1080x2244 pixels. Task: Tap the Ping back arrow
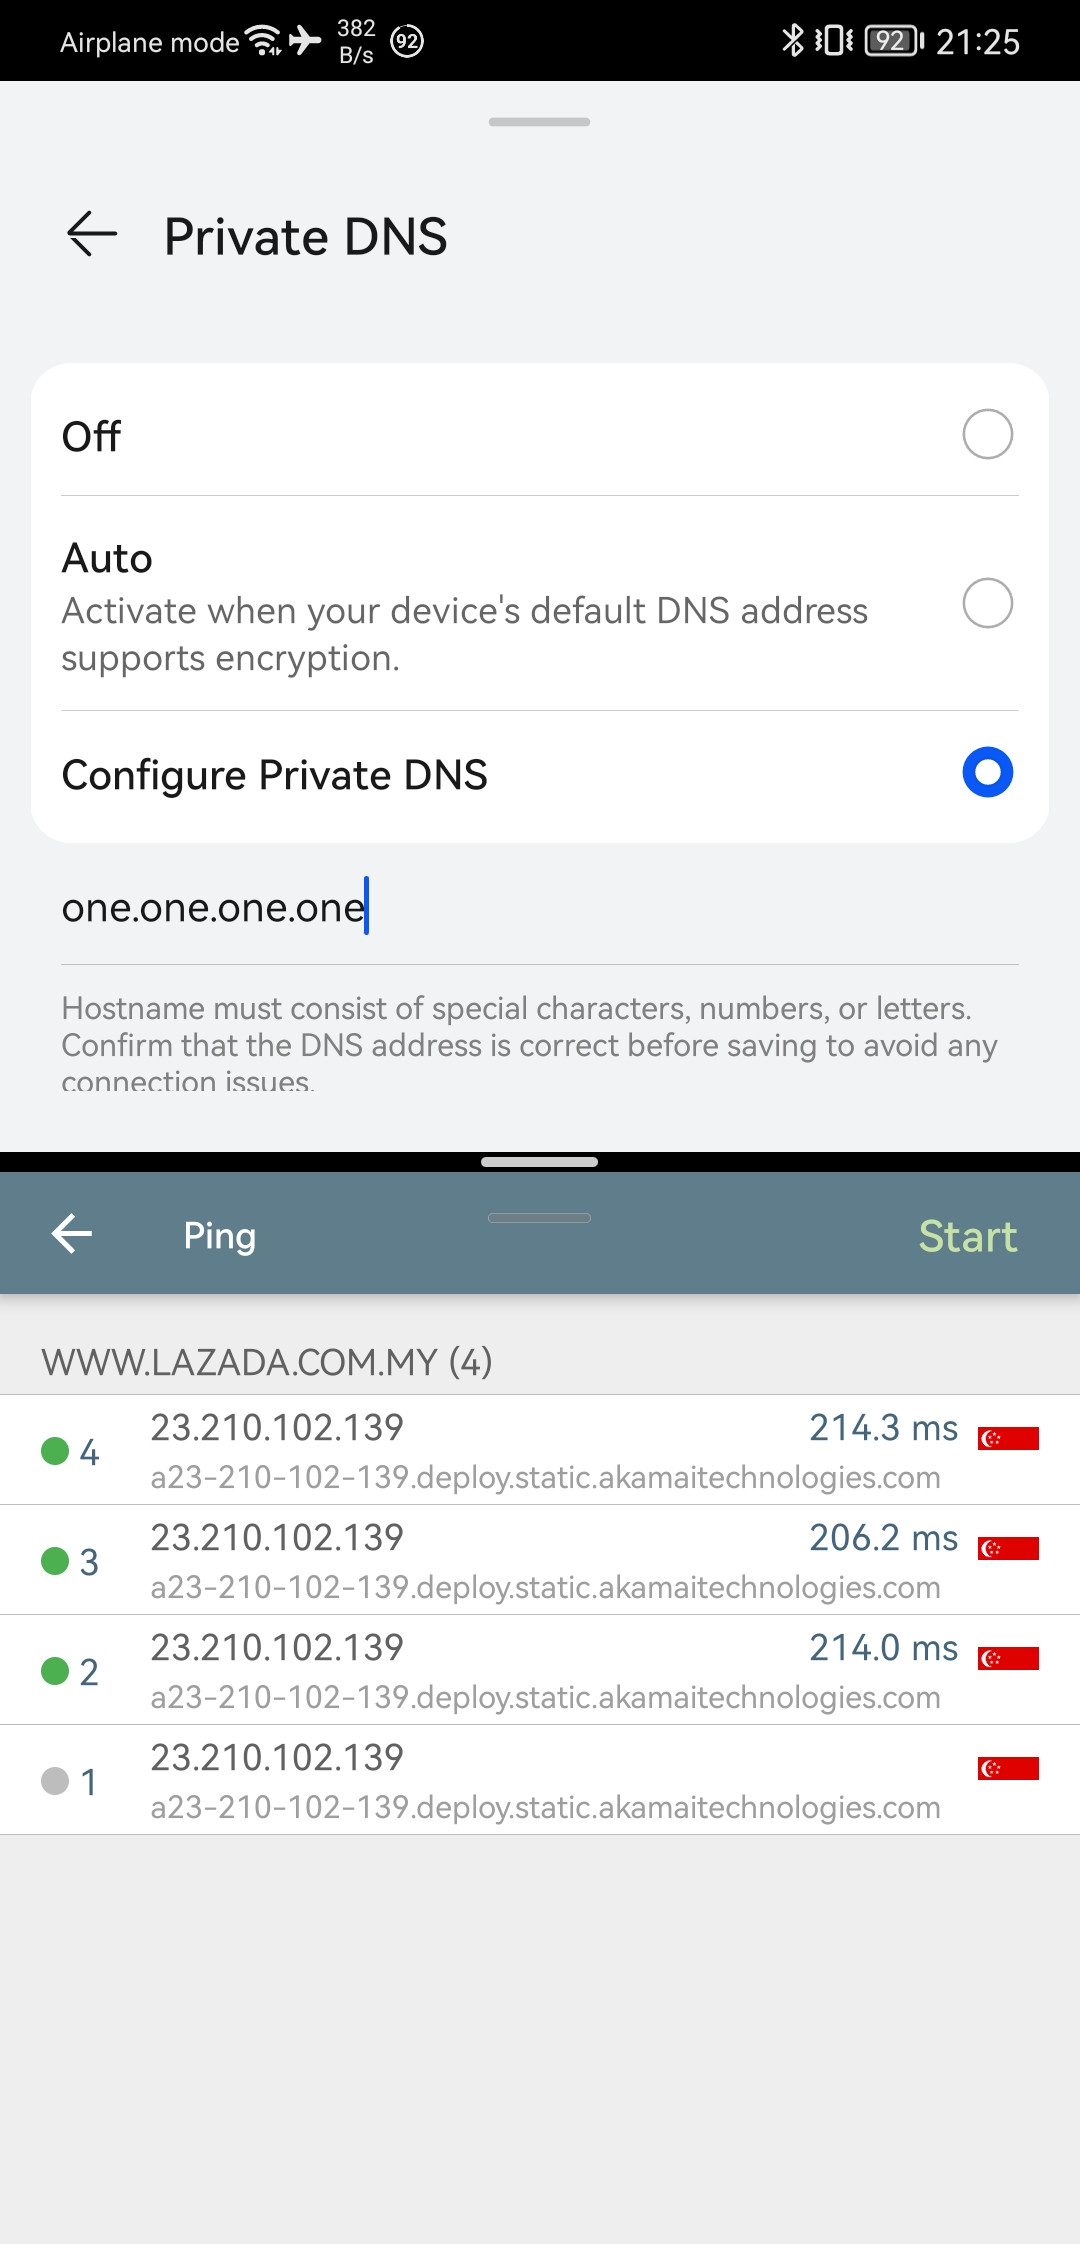point(72,1234)
